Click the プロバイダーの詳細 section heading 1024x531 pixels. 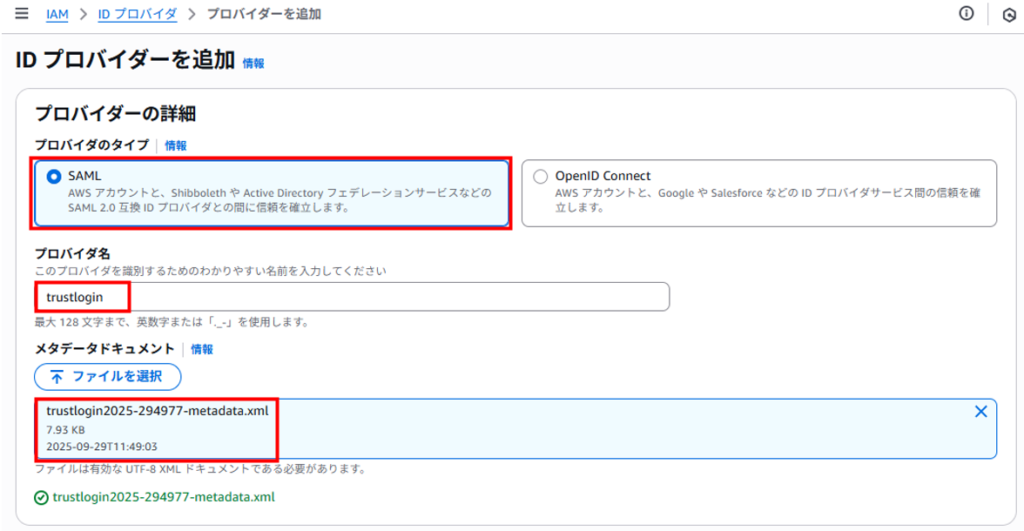(x=114, y=114)
